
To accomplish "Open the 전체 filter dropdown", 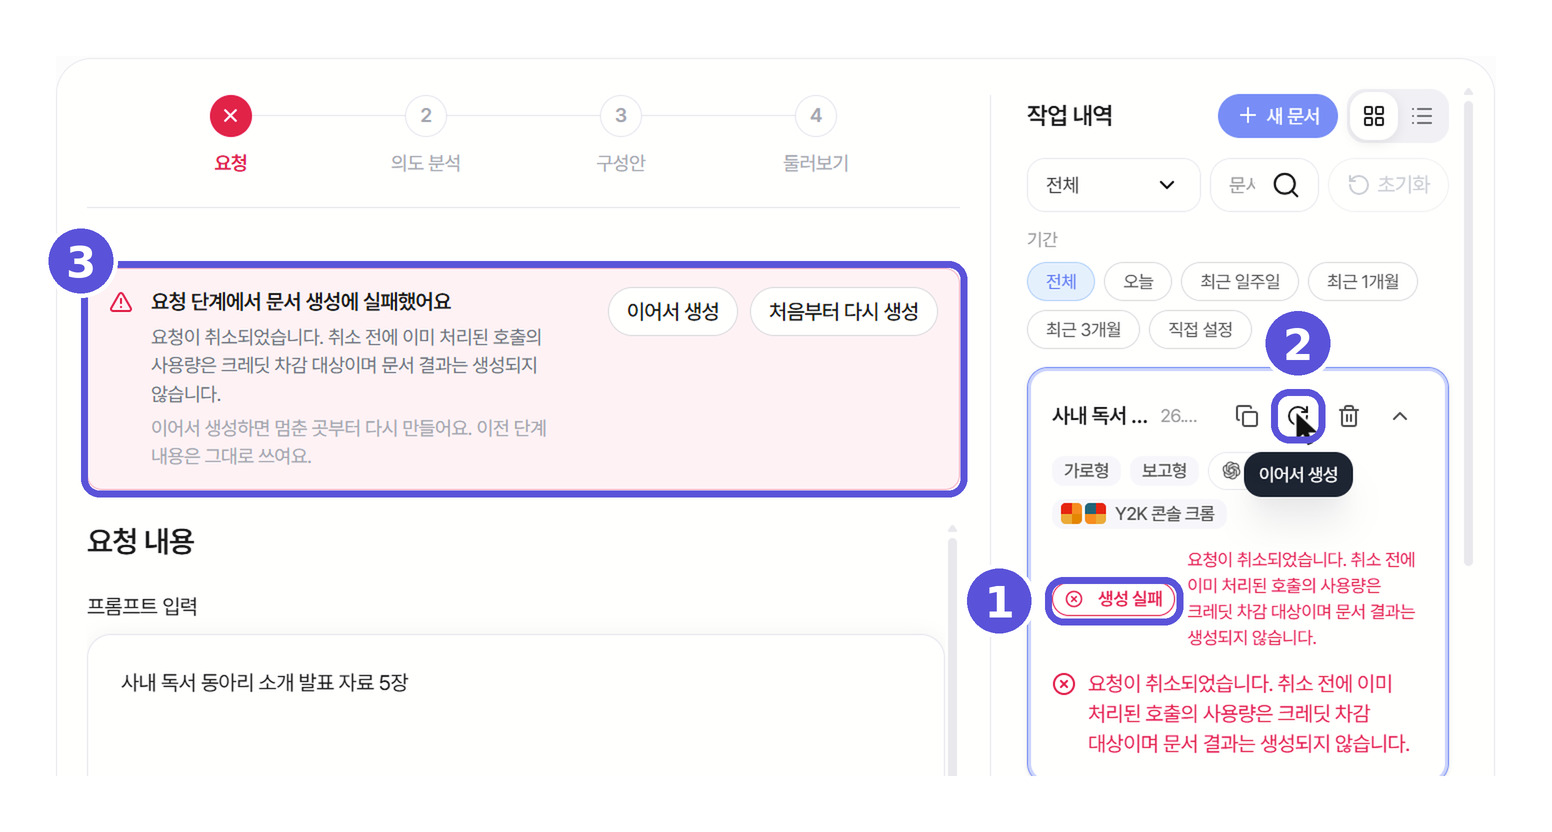I will point(1113,185).
